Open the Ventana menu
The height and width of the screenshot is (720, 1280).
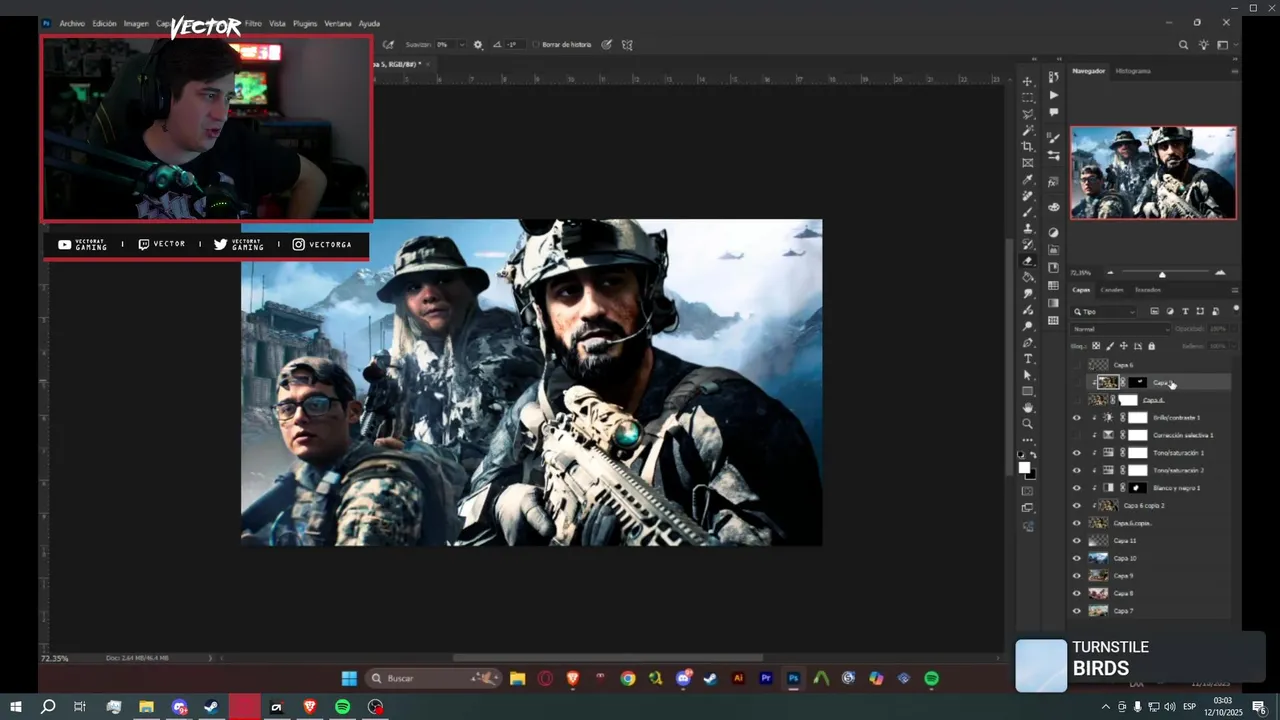(x=338, y=23)
